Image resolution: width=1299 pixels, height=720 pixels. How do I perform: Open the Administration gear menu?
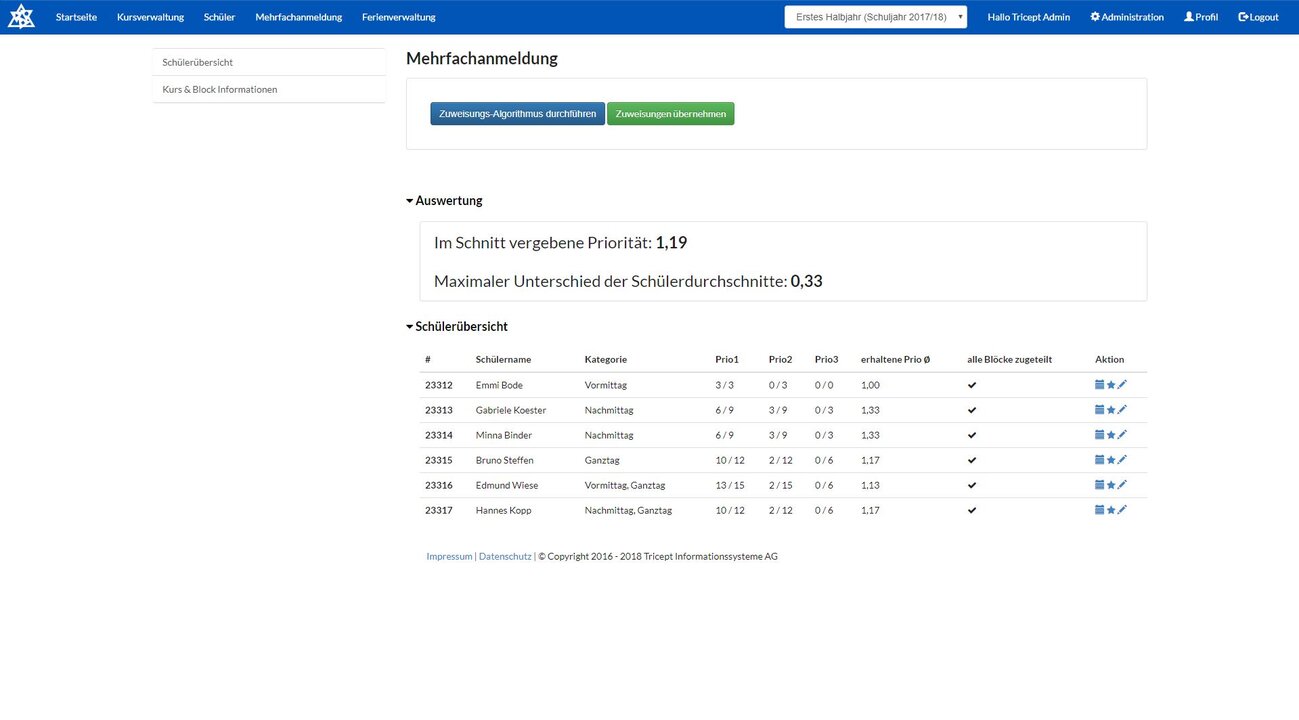(1127, 17)
